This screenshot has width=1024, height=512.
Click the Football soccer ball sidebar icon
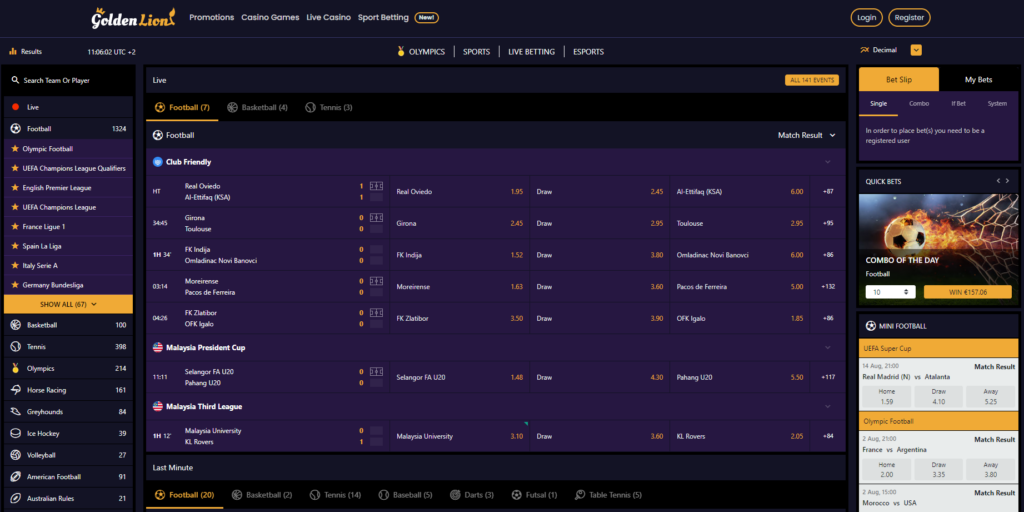pos(16,129)
